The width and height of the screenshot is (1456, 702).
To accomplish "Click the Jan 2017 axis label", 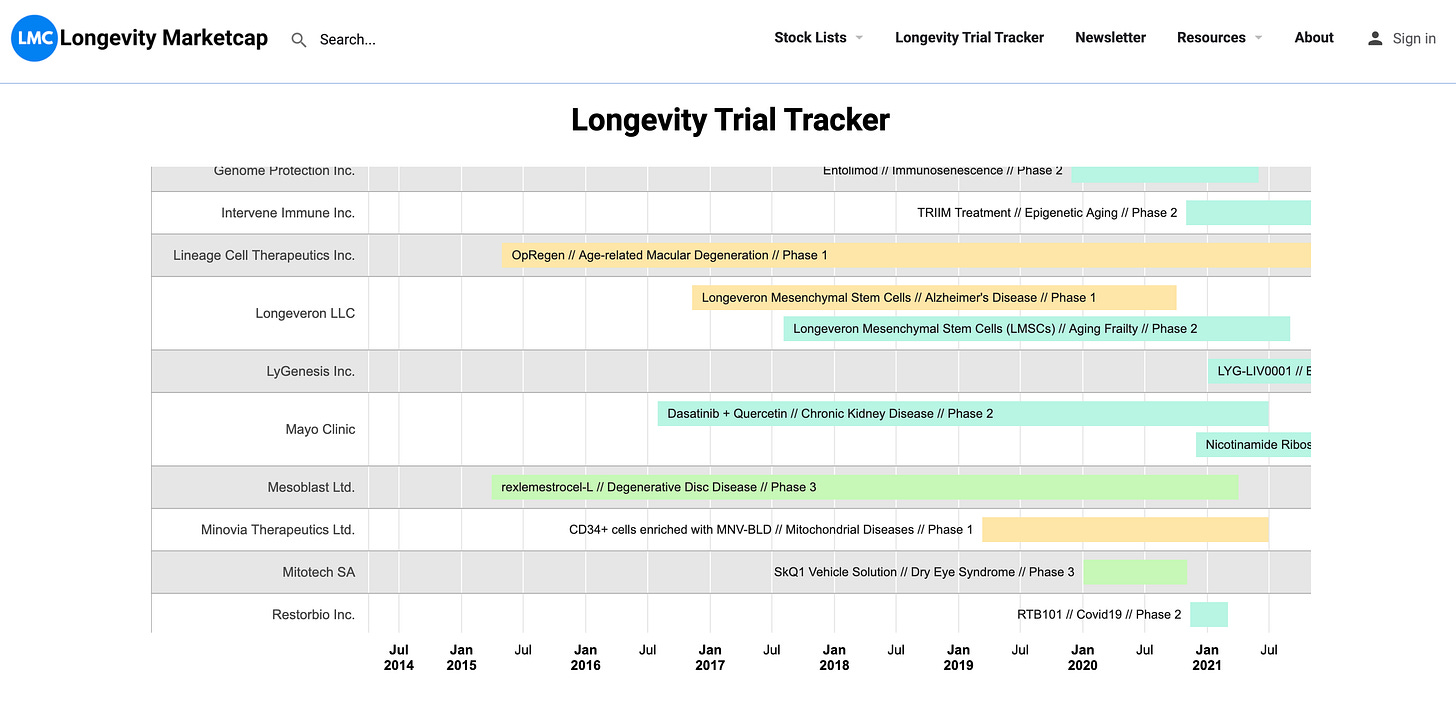I will click(x=710, y=657).
